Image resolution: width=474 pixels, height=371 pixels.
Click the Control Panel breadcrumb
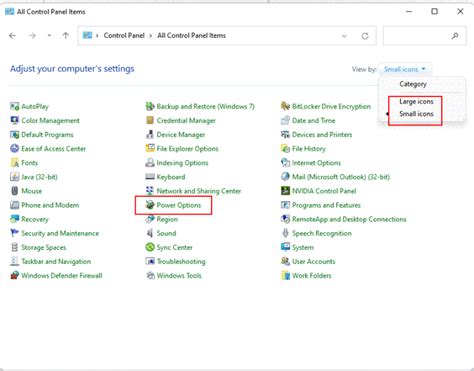click(124, 35)
